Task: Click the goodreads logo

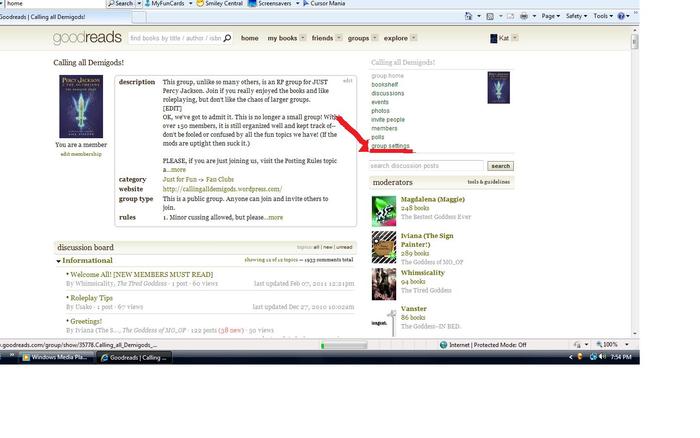Action: tap(87, 38)
